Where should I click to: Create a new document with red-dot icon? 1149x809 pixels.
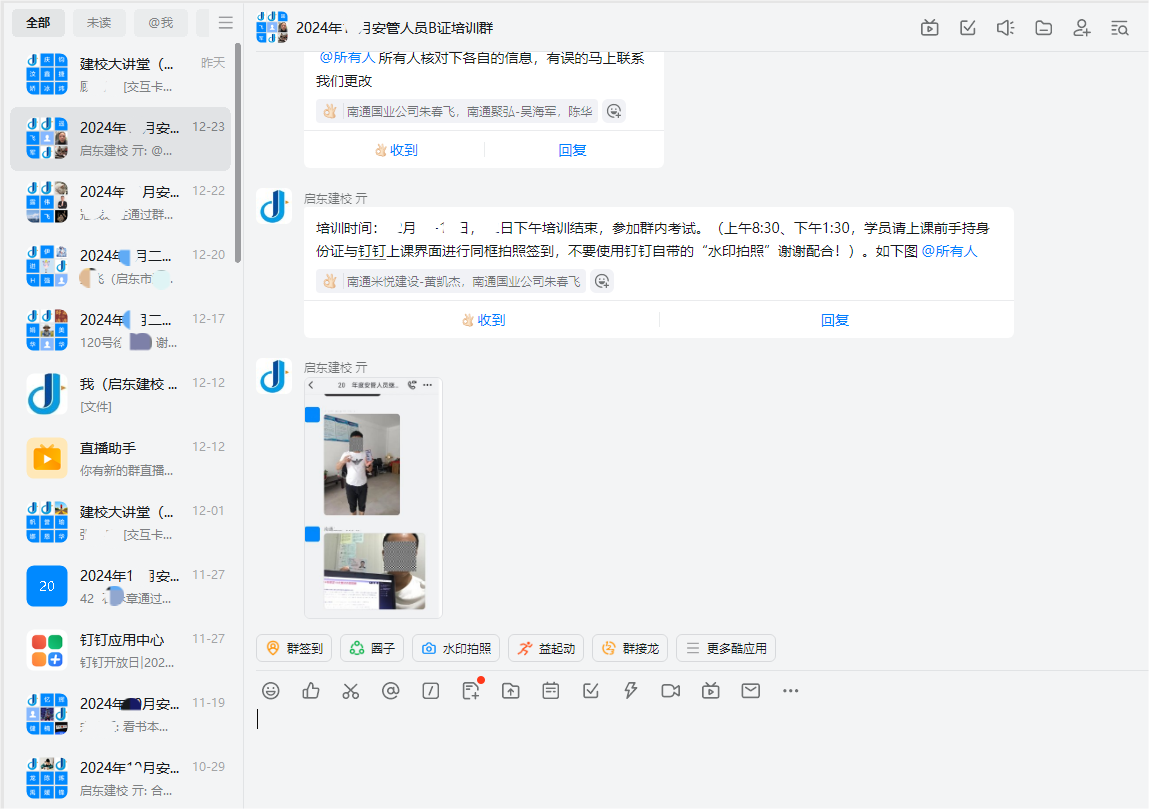tap(471, 690)
